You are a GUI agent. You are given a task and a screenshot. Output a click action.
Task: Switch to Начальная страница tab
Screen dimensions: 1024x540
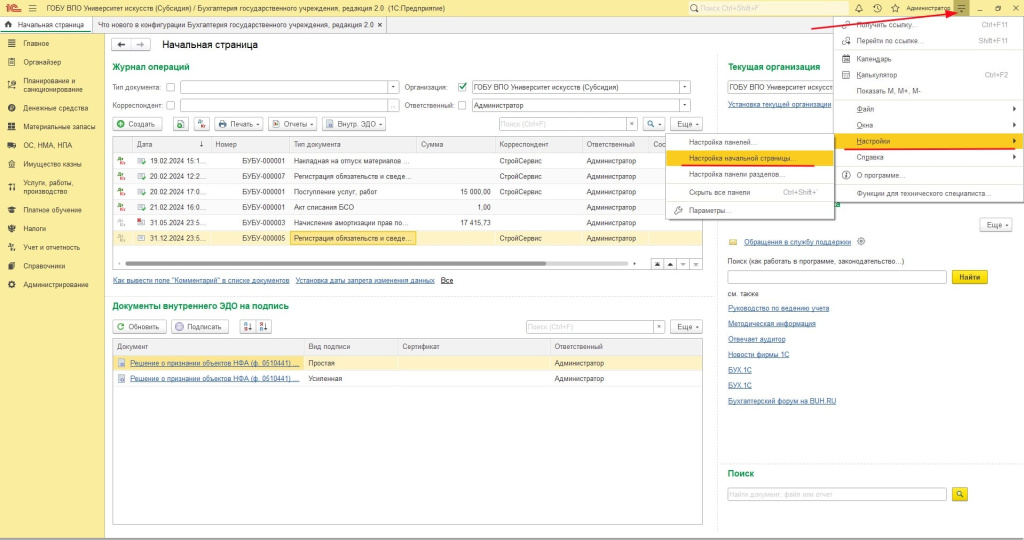45,25
